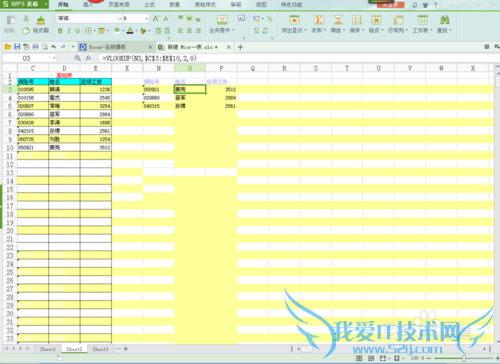Click the Increase decimal places icon
This screenshot has height=364, width=500.
(x=256, y=31)
